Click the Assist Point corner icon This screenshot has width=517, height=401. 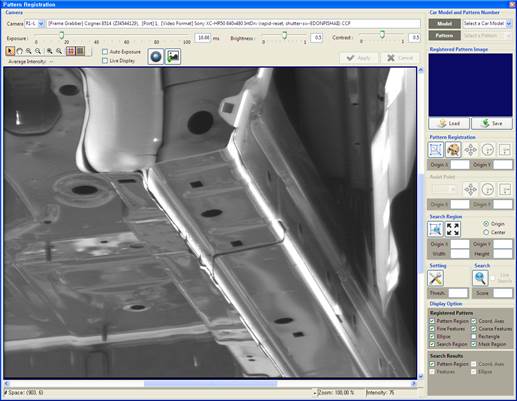(505, 190)
